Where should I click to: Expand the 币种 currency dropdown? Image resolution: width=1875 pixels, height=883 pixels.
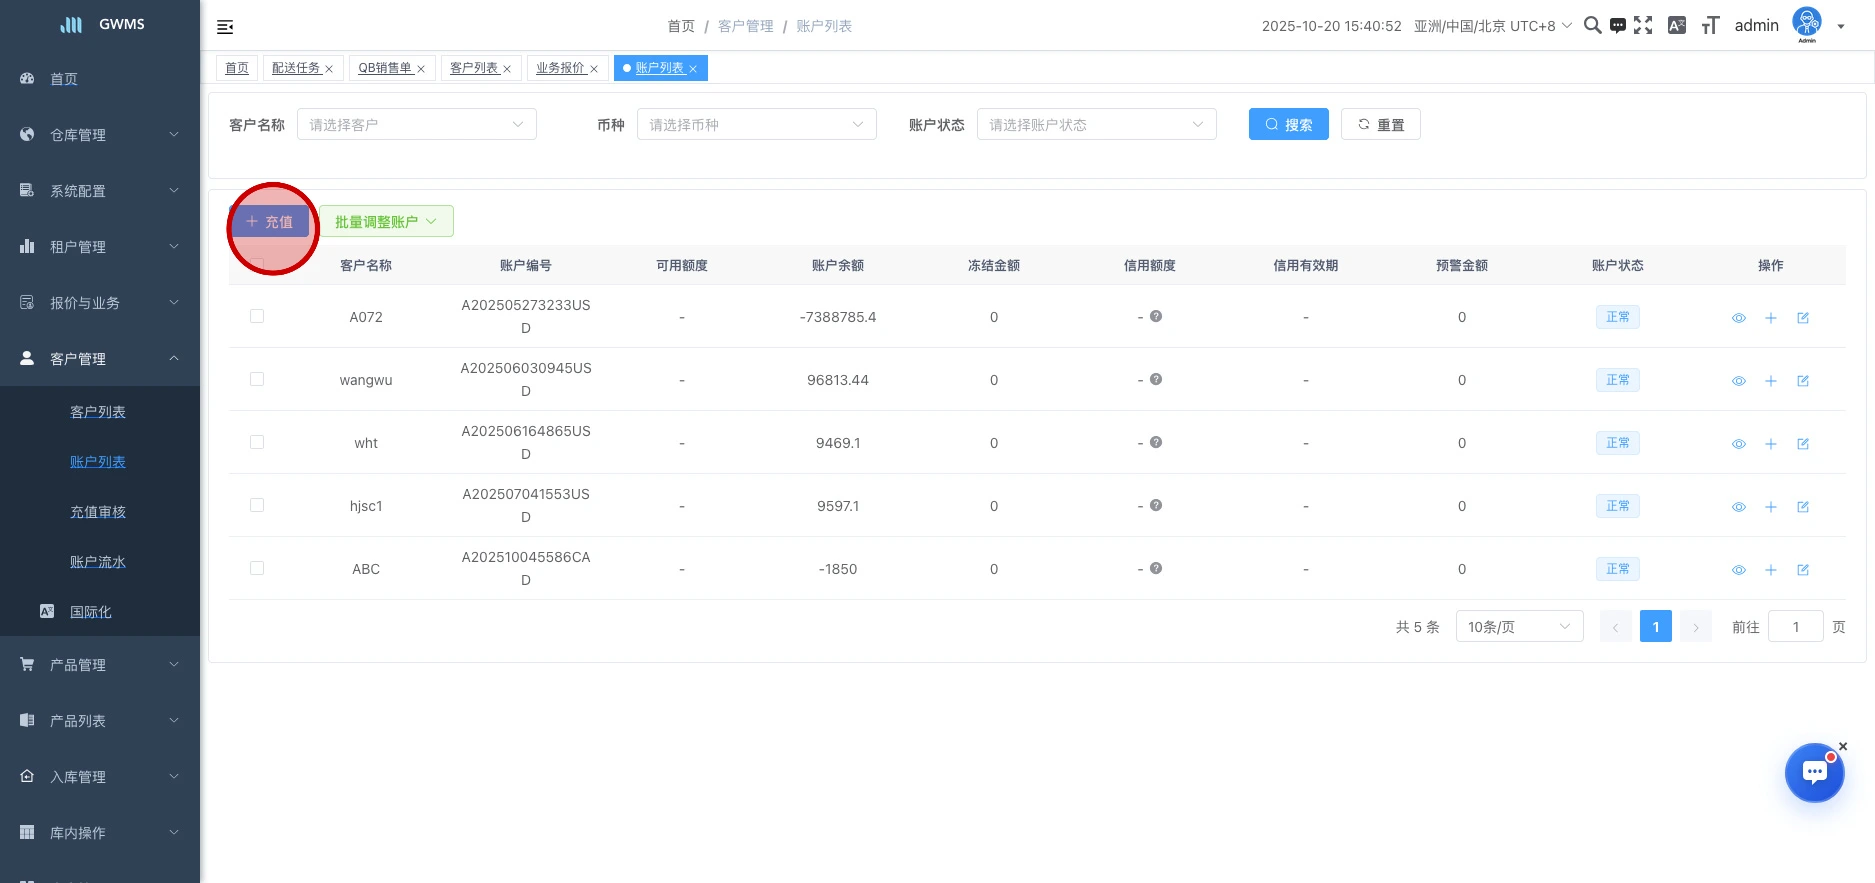(756, 125)
